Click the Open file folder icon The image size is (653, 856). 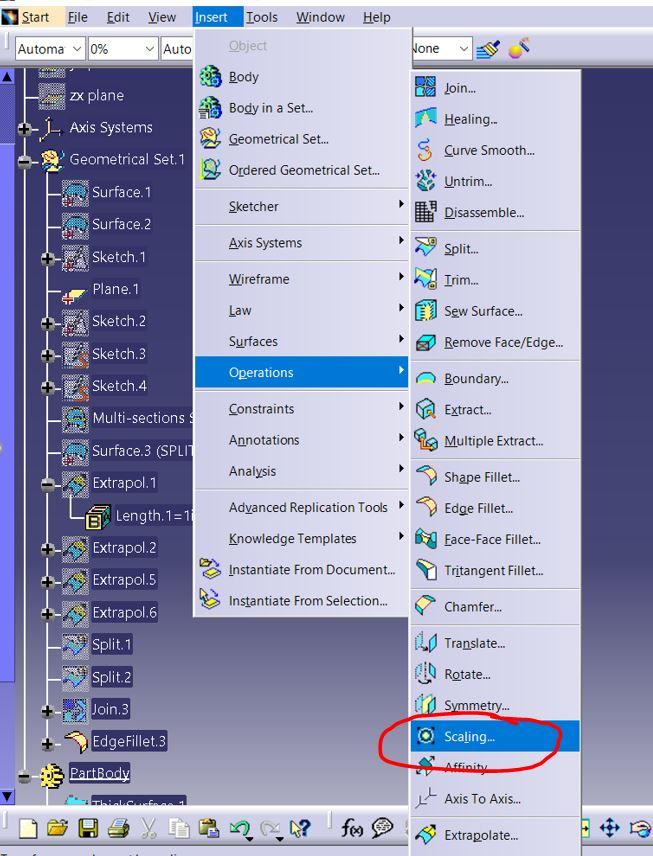click(x=58, y=828)
